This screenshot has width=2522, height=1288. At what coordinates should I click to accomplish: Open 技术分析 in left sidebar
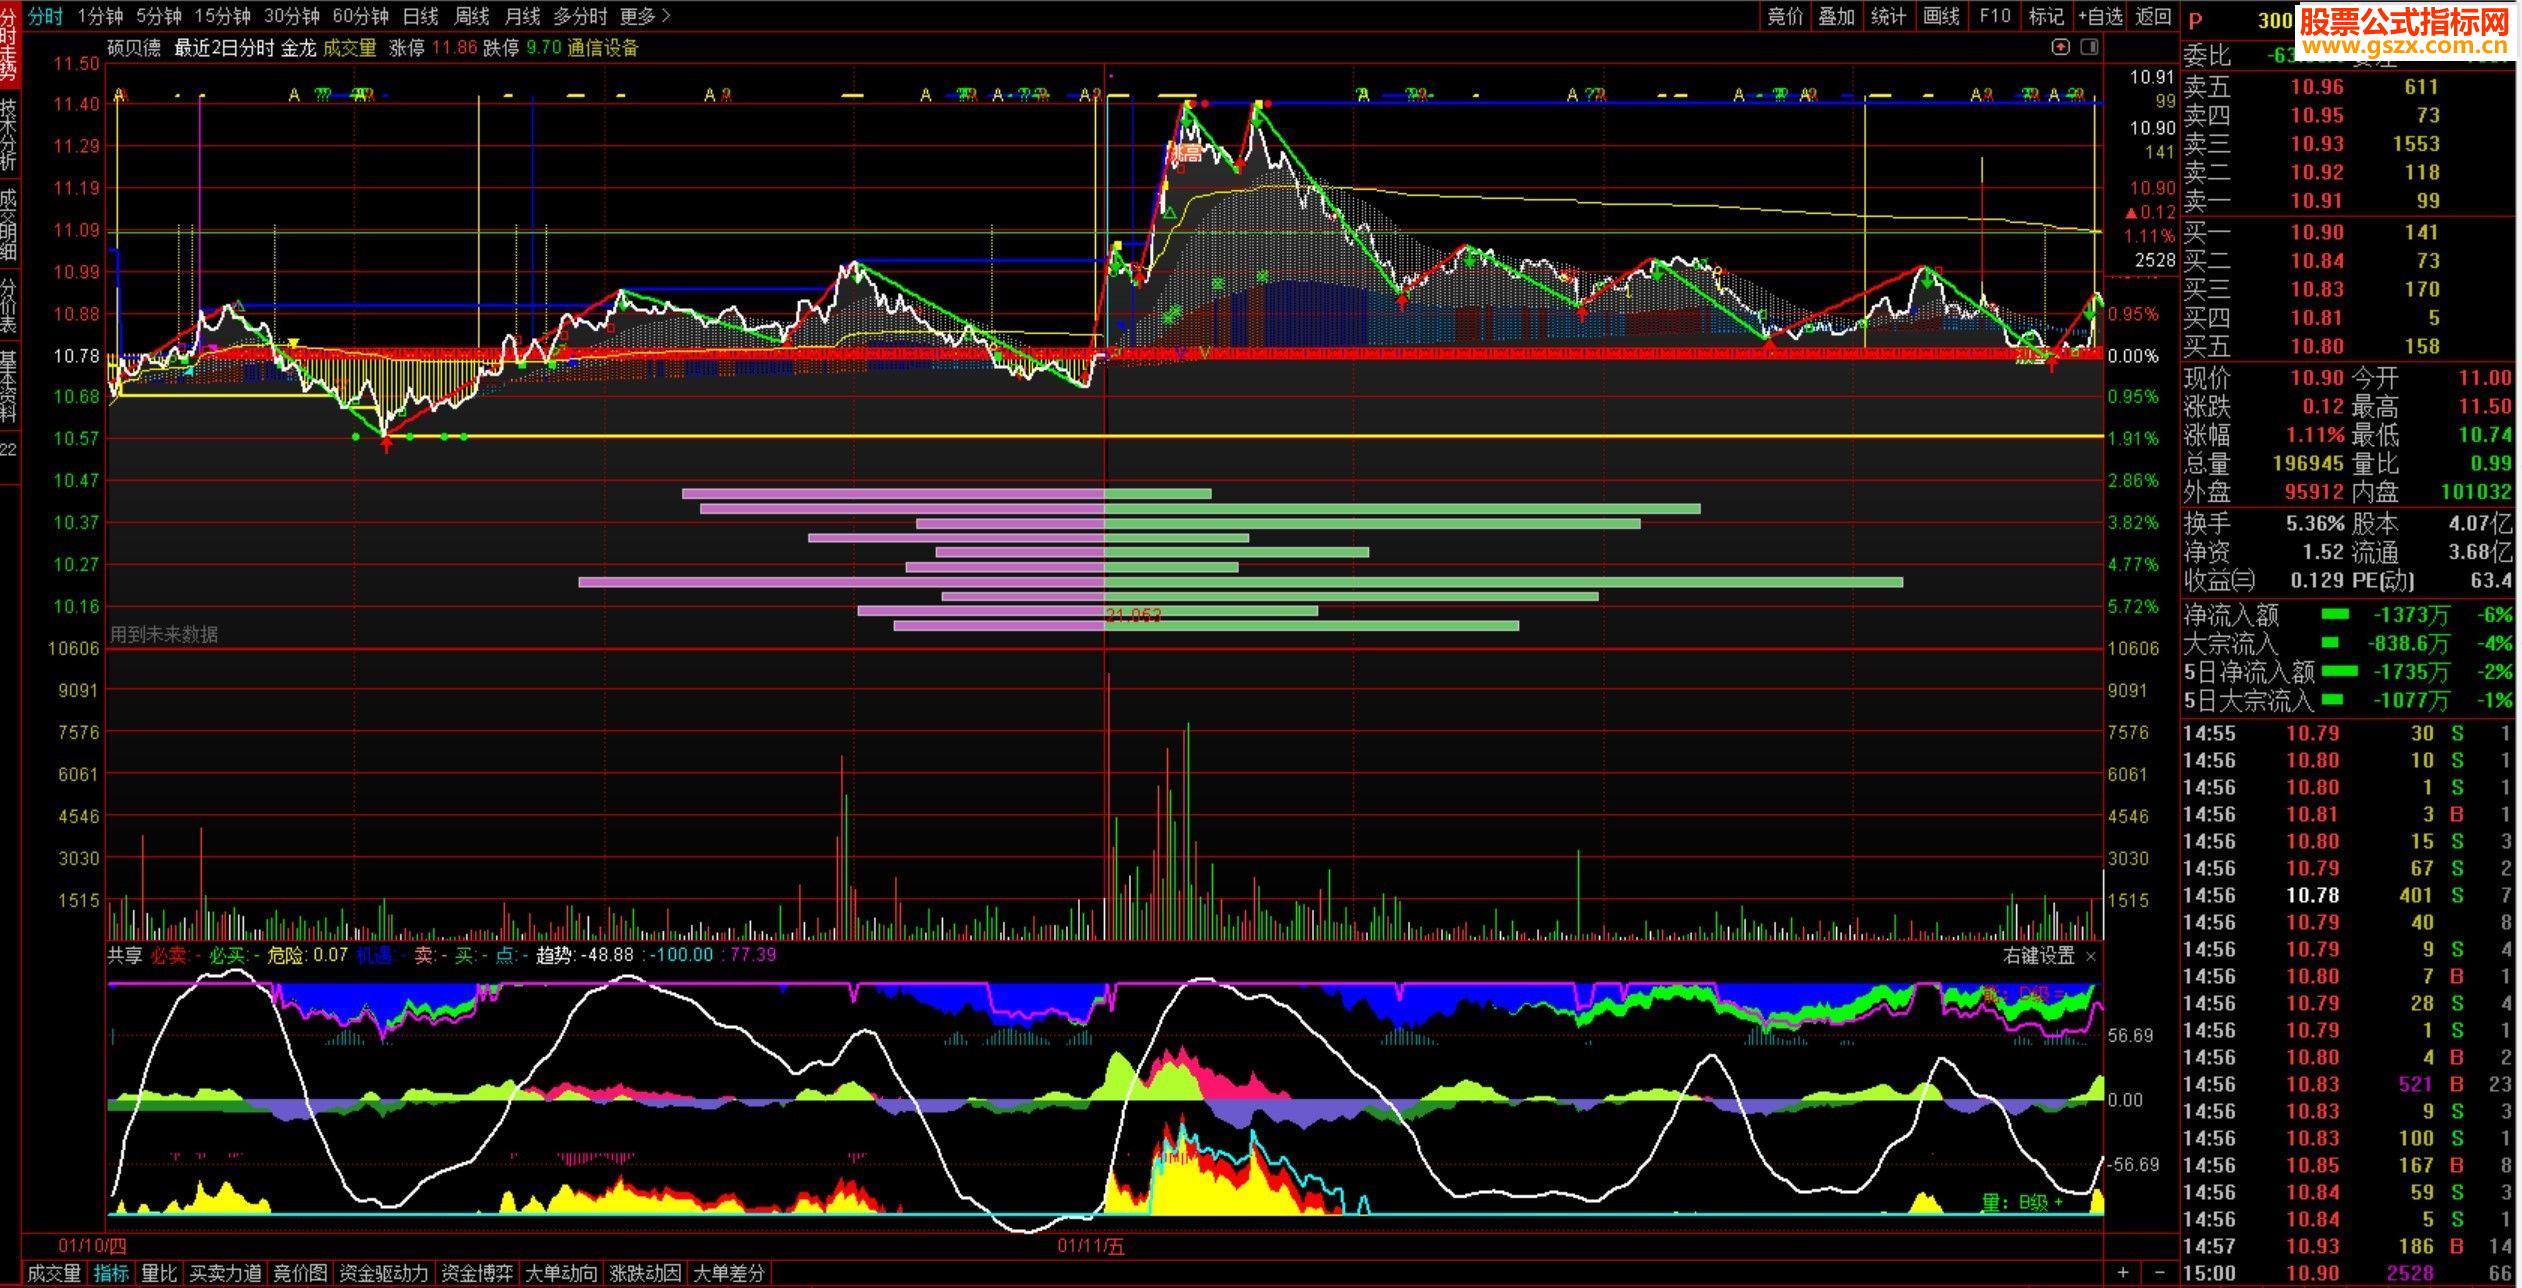click(9, 134)
